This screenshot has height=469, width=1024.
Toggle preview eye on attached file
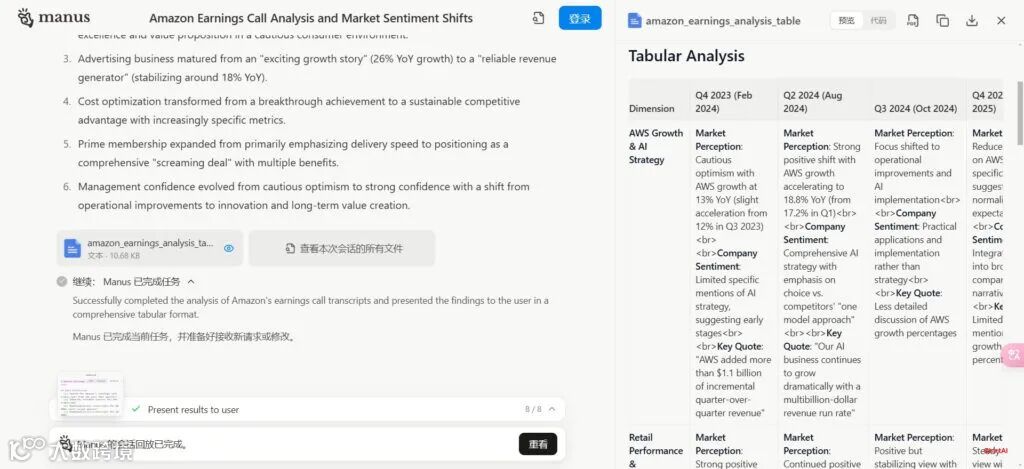coord(229,248)
